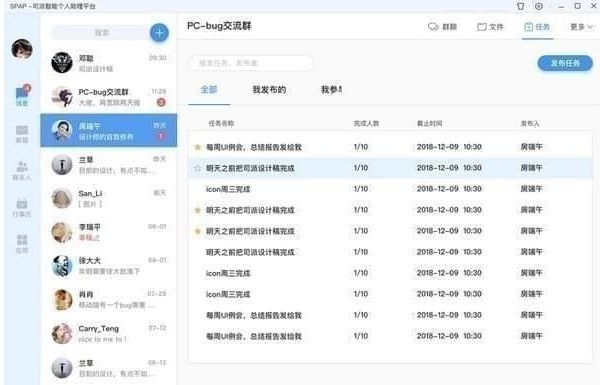Viewport: 600px width, 385px height.
Task: Open the San_Li conversation
Action: click(109, 198)
